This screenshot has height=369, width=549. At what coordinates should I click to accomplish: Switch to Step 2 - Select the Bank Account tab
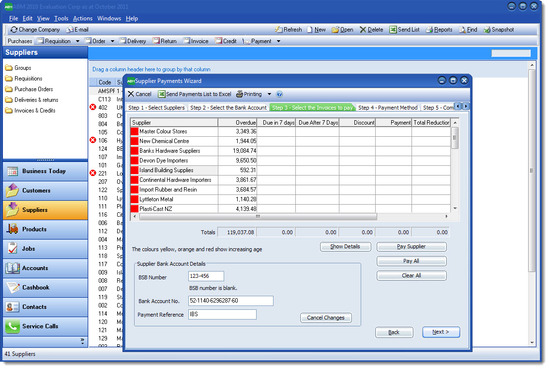[x=229, y=108]
